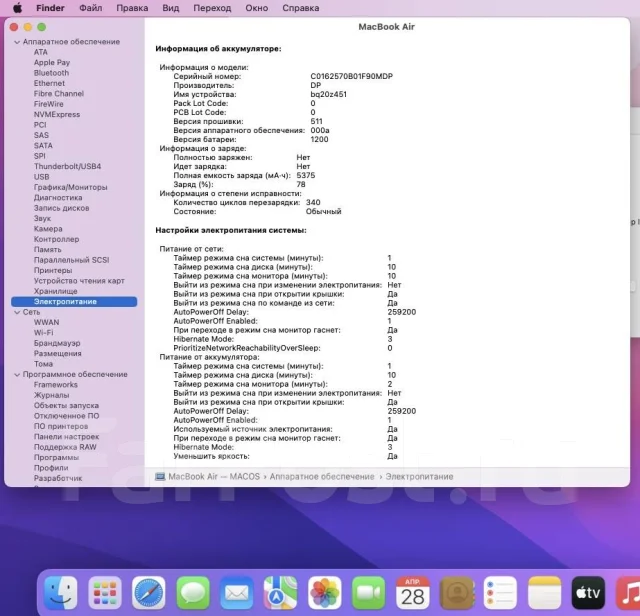Open the Messages app in the Dock
Viewport: 640px width, 616px height.
(193, 592)
